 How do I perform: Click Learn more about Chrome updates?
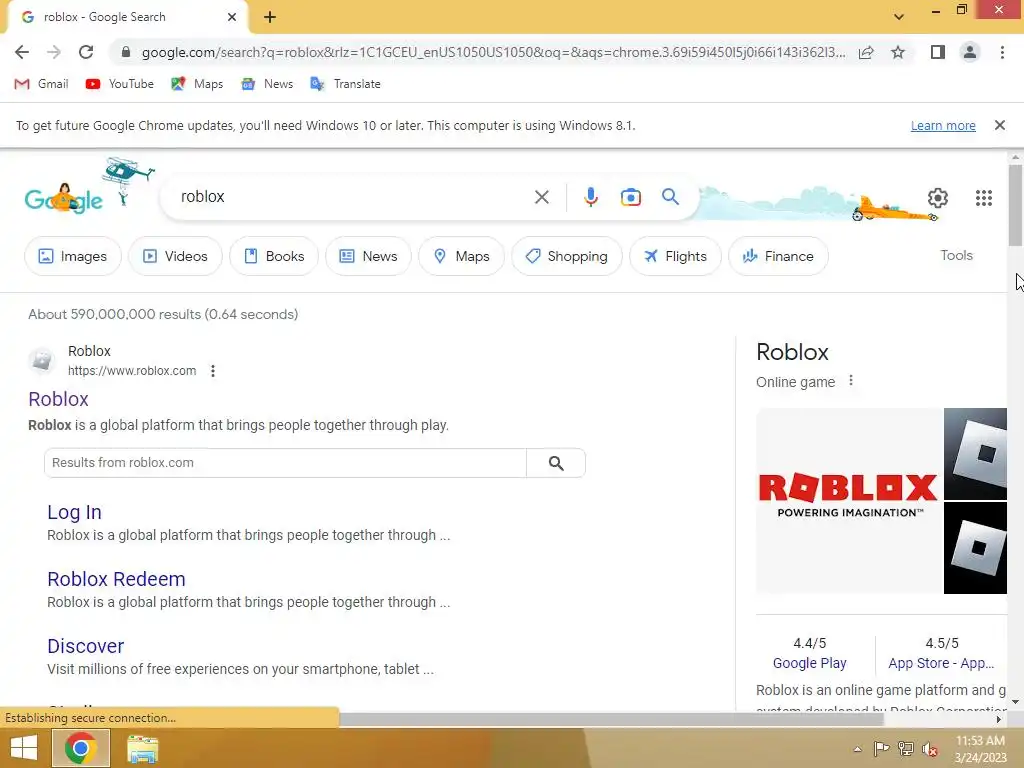(943, 125)
